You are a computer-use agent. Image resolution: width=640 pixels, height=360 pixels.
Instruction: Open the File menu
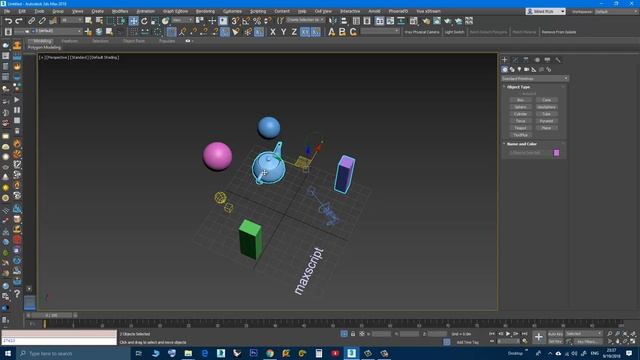click(x=7, y=11)
